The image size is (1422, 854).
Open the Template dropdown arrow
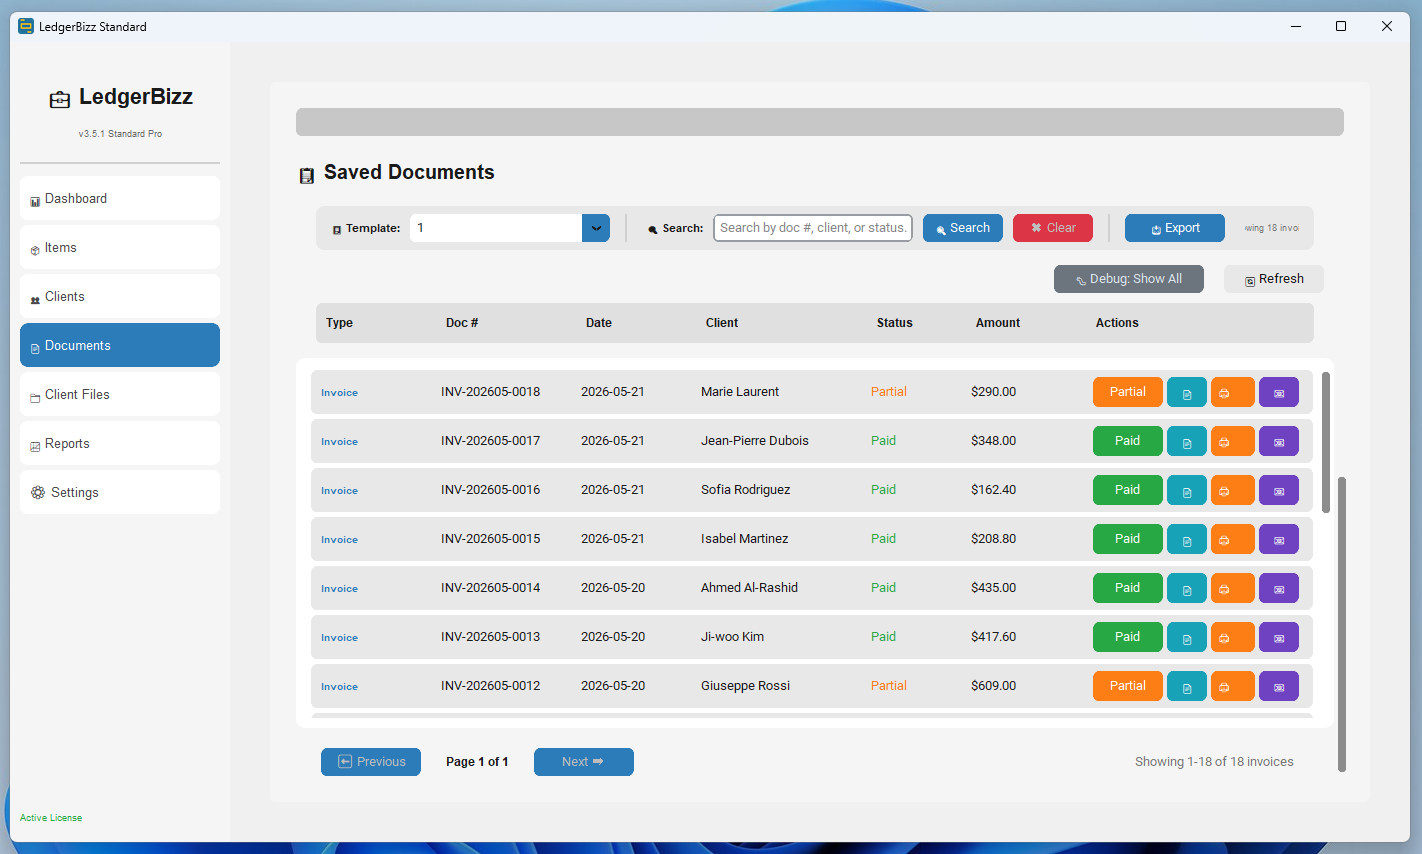596,228
